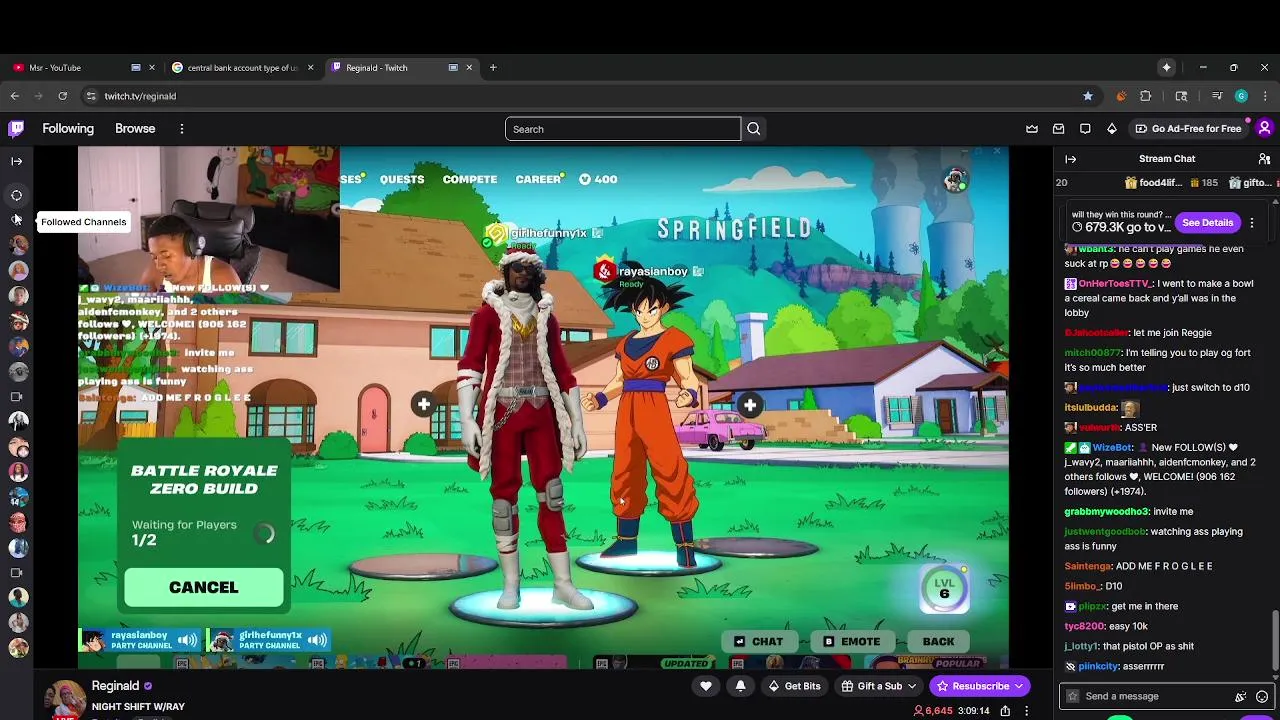
Task: Open Bits cheer icon in chat input
Action: [x=1241, y=697]
